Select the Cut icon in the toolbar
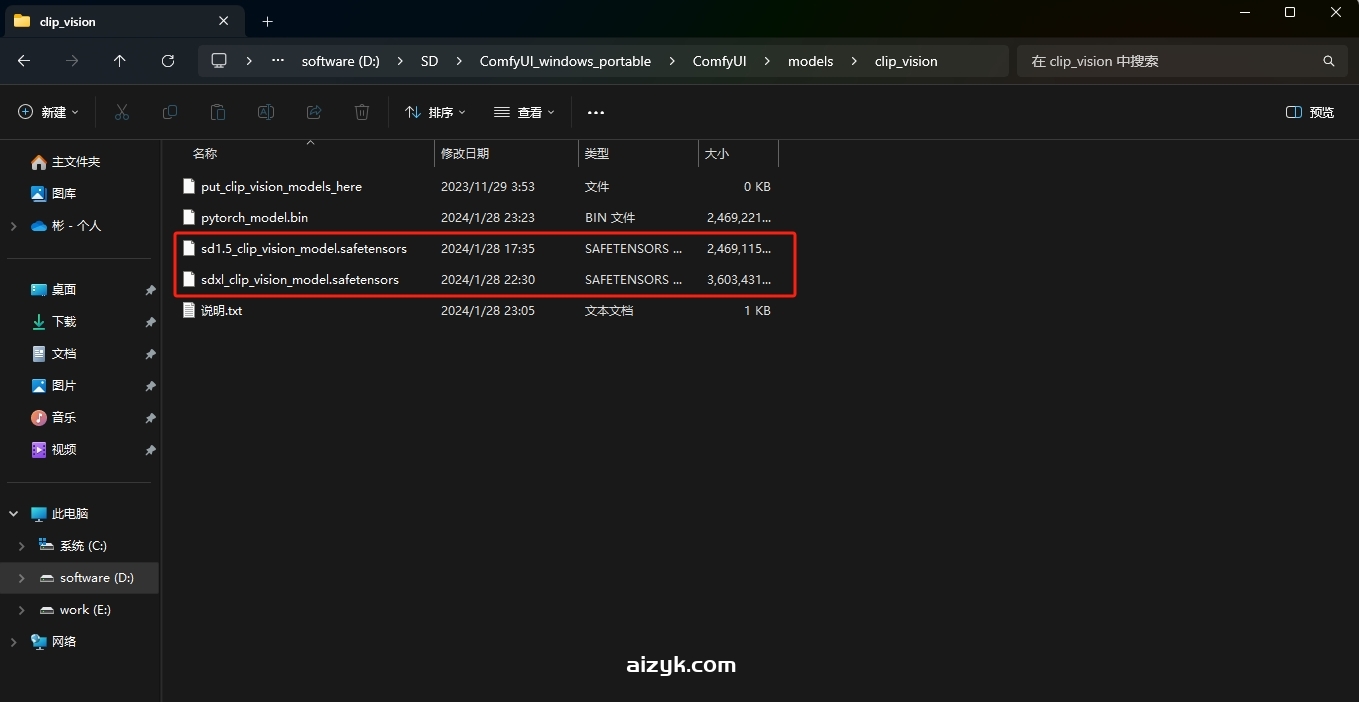 [x=121, y=112]
